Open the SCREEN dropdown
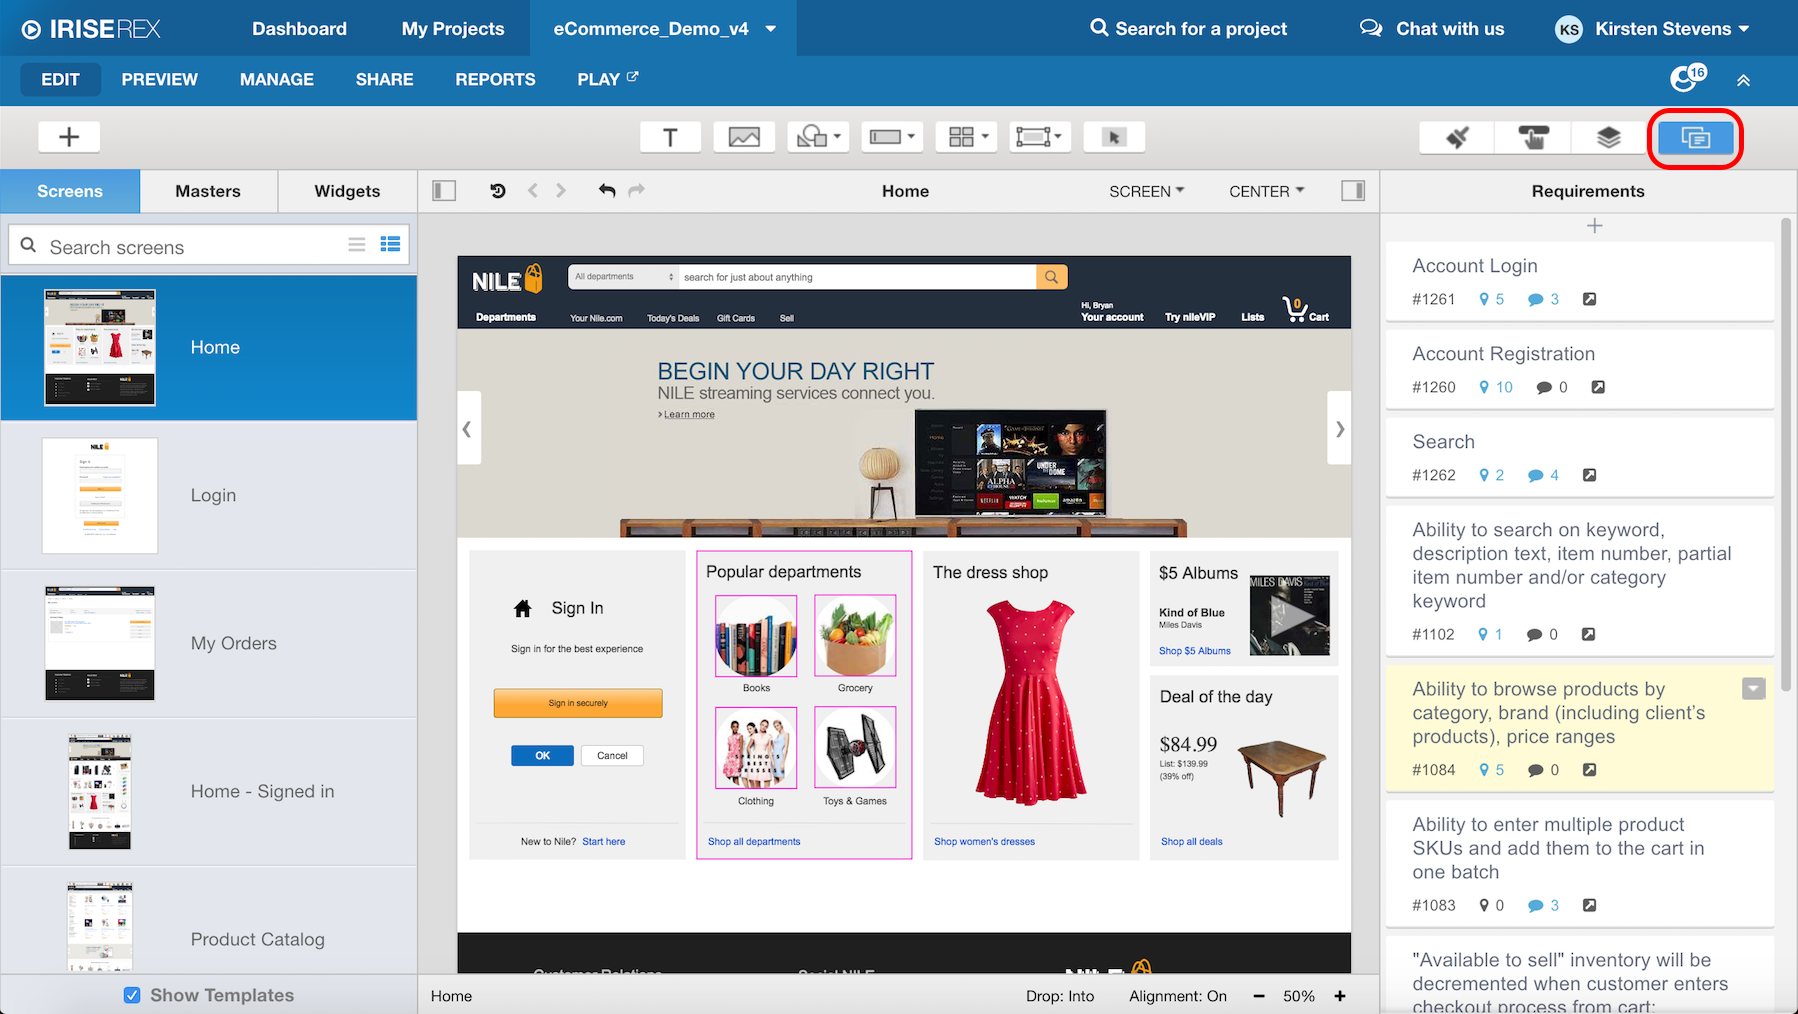1798x1014 pixels. coord(1146,191)
